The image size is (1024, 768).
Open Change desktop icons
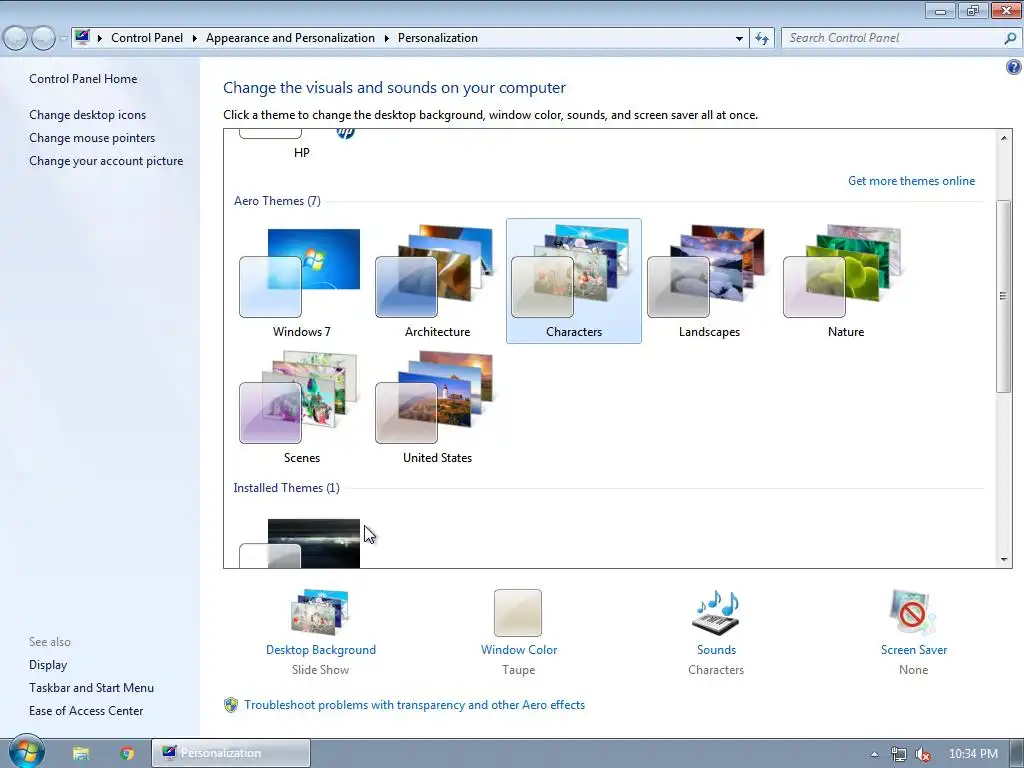88,115
